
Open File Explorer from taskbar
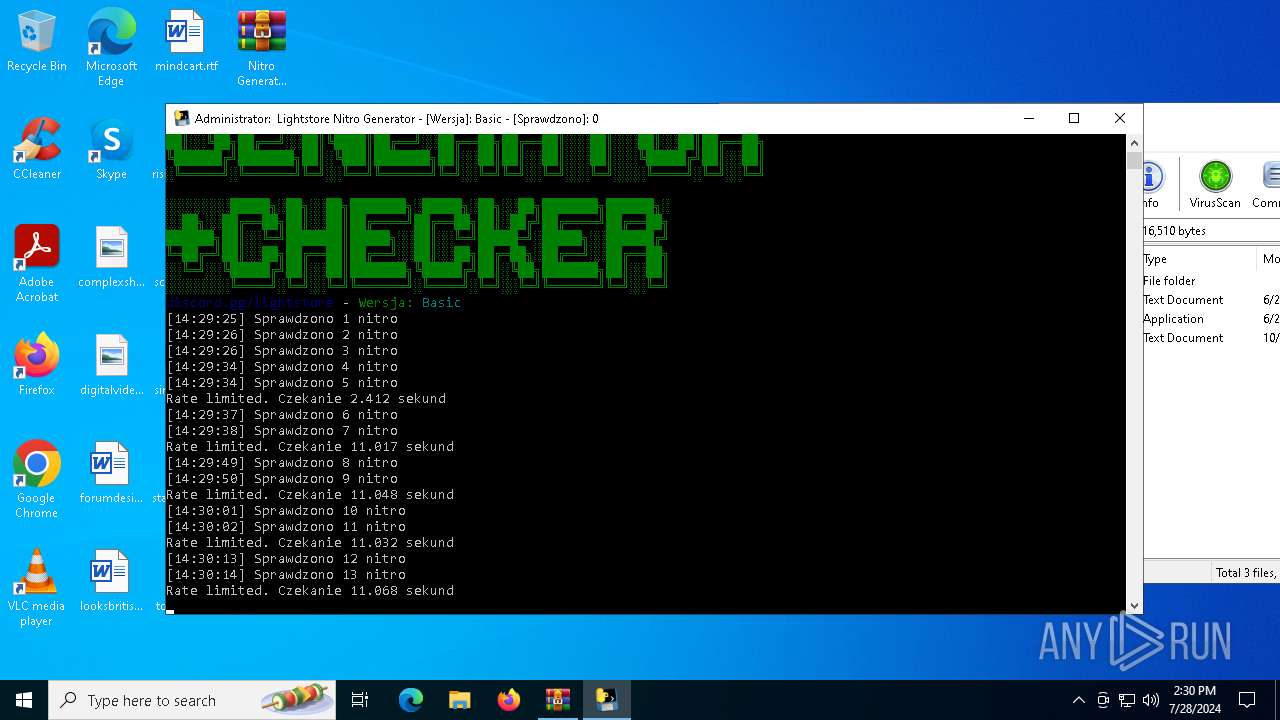pyautogui.click(x=459, y=700)
